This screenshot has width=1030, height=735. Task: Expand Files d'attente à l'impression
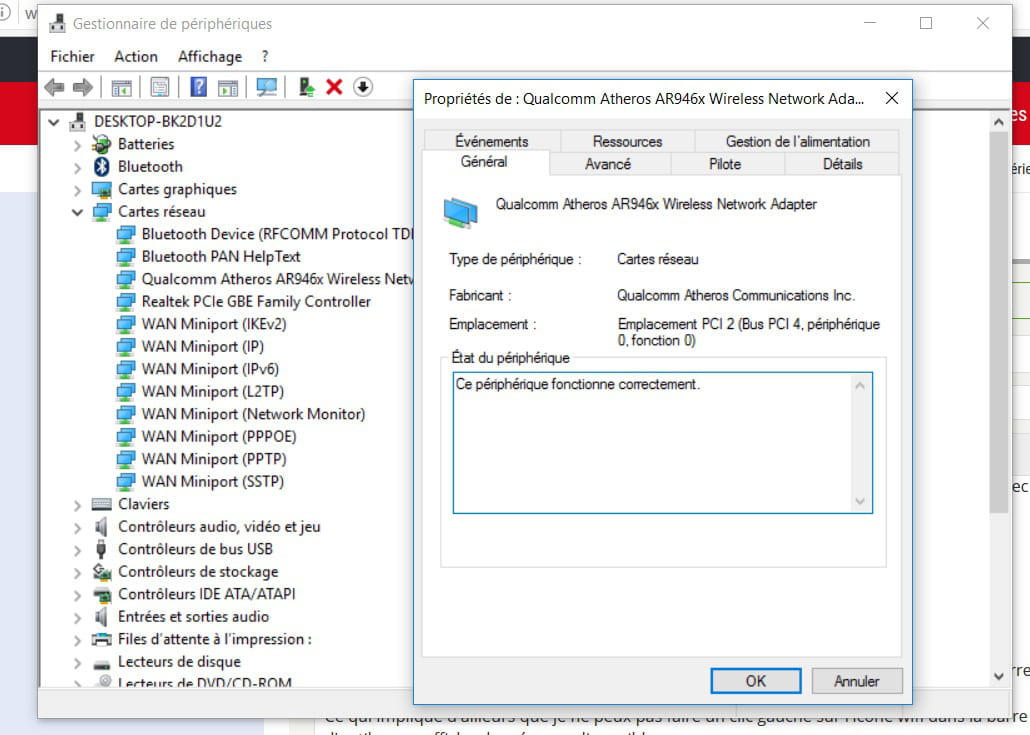pyautogui.click(x=78, y=640)
